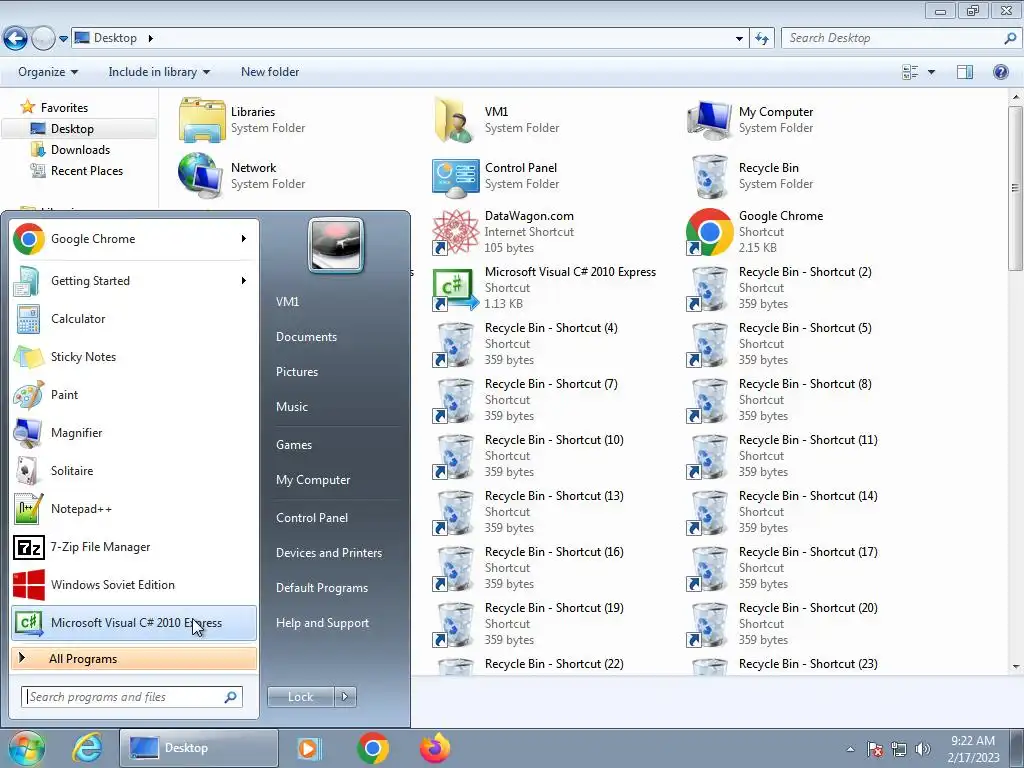Open Internet Explorer from the taskbar
Screen dimensions: 1024x768
coord(87,748)
